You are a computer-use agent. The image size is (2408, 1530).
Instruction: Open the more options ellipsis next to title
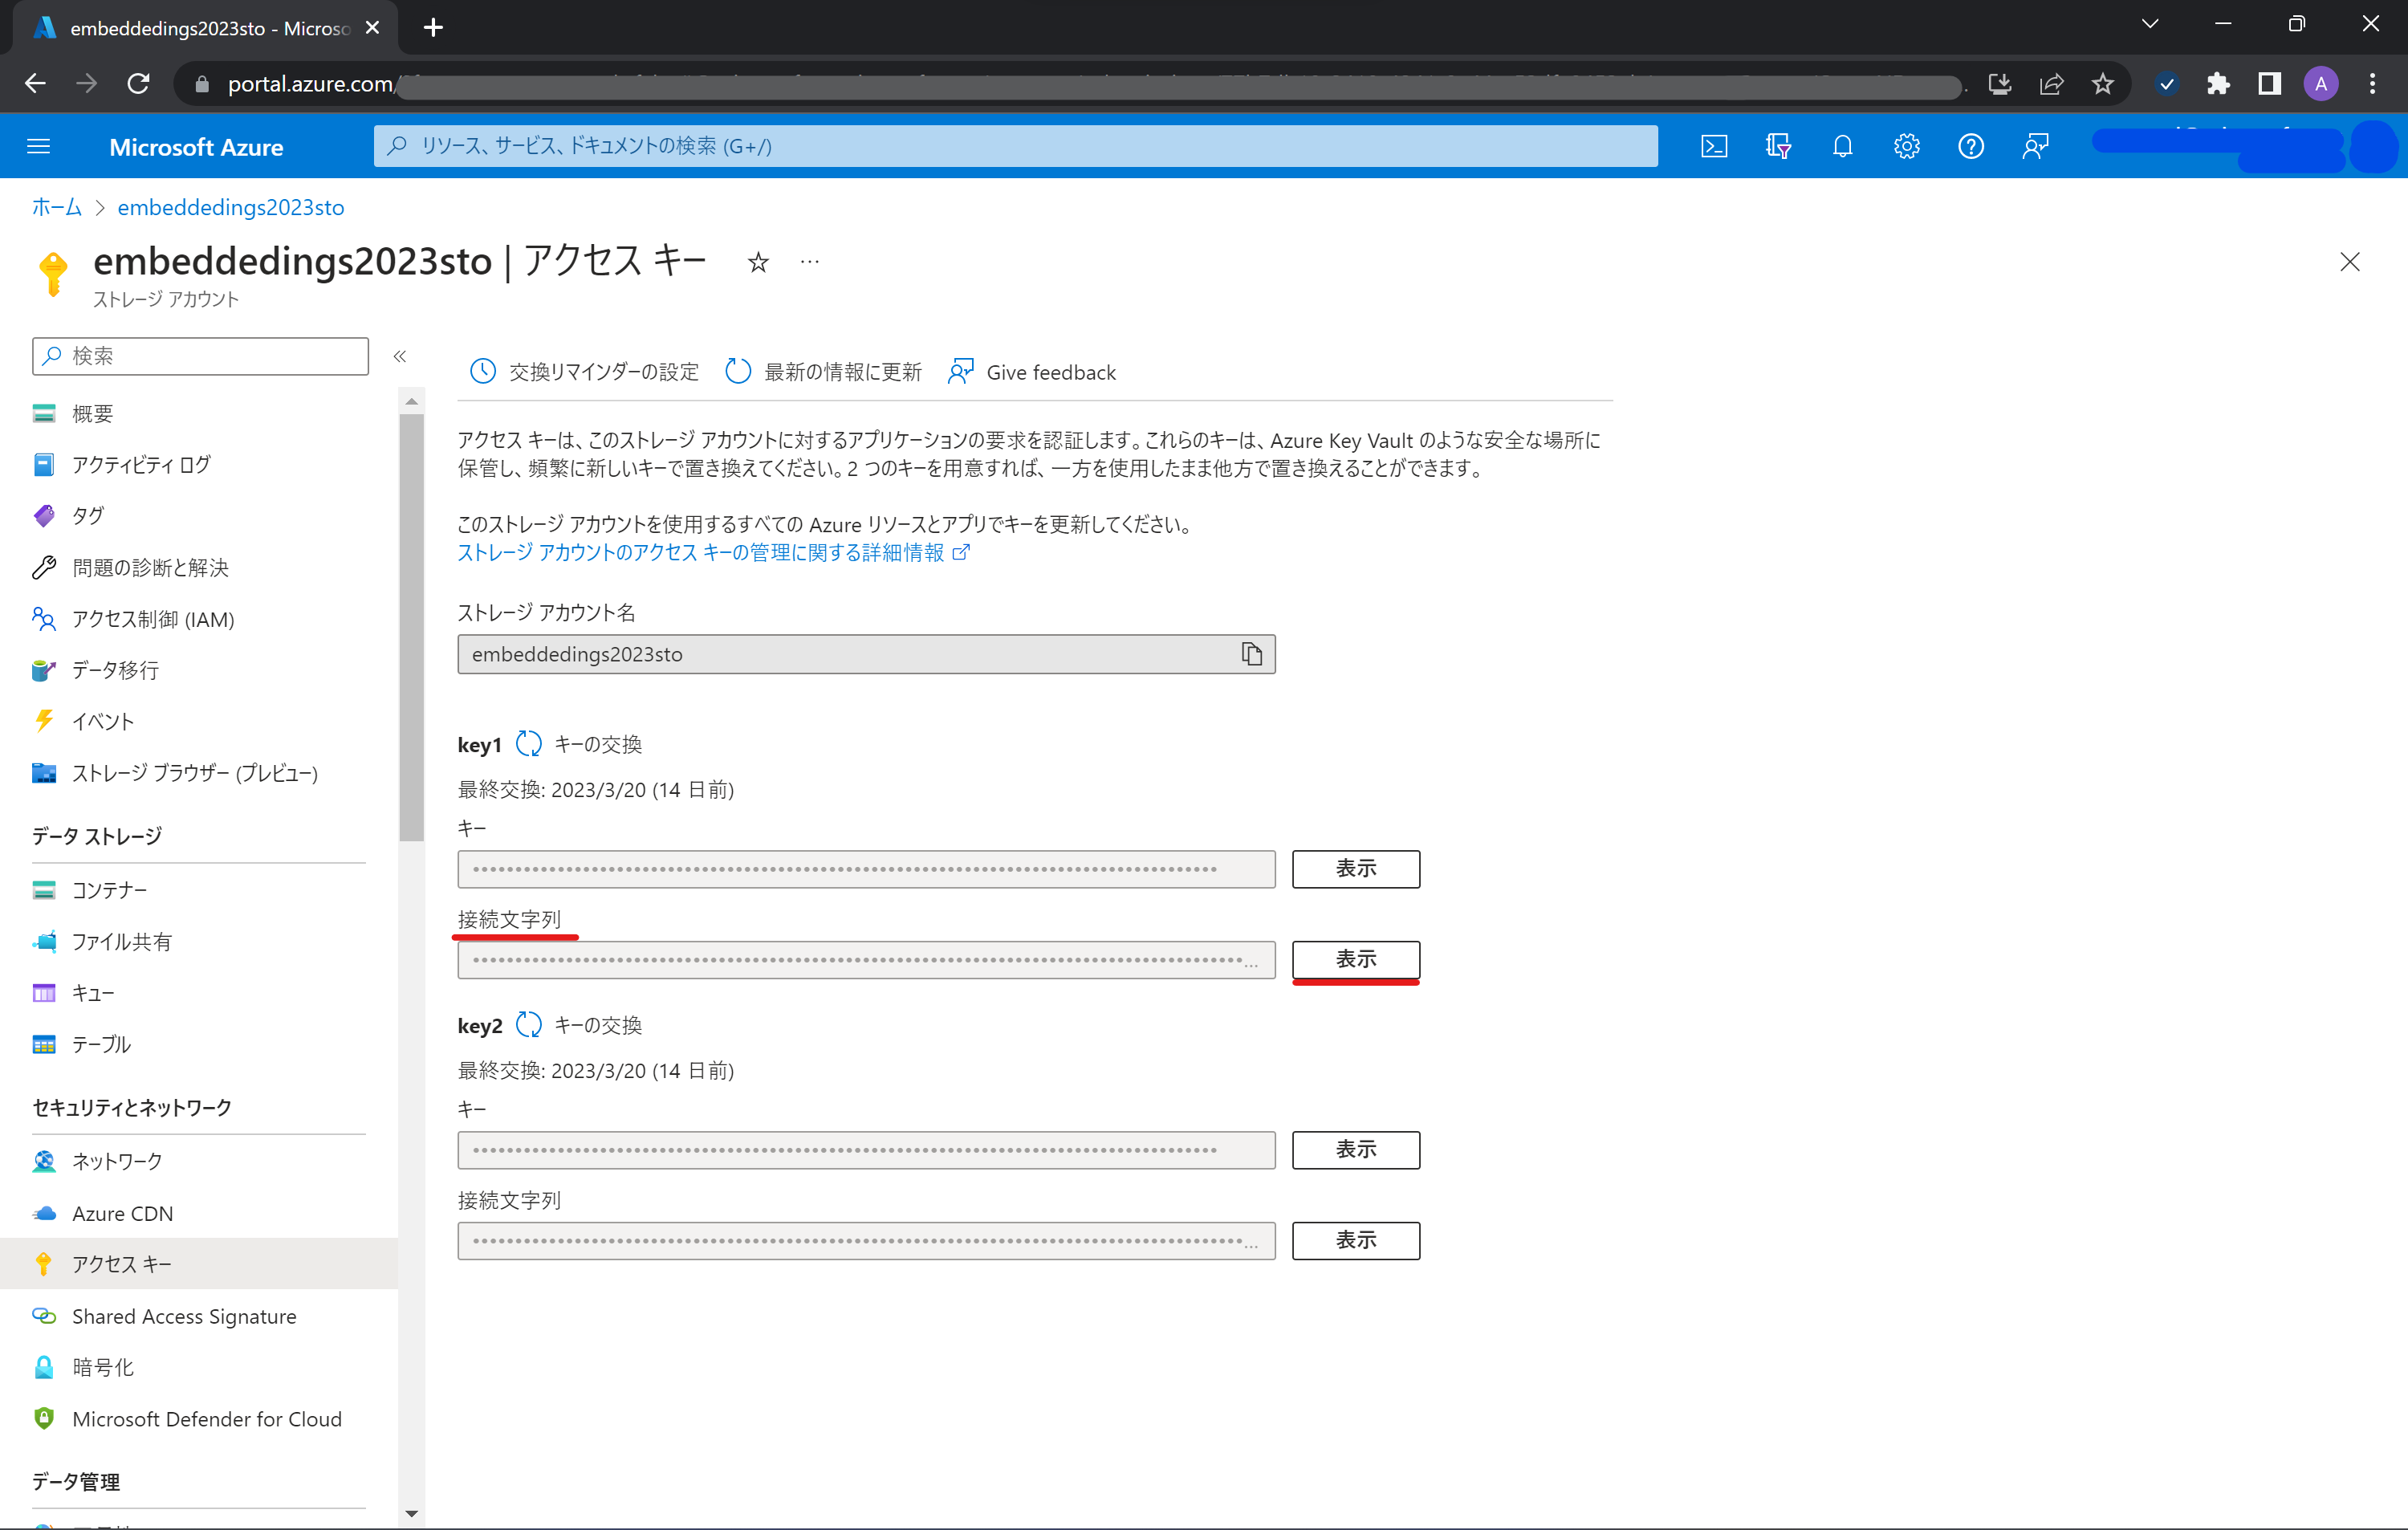click(x=810, y=262)
